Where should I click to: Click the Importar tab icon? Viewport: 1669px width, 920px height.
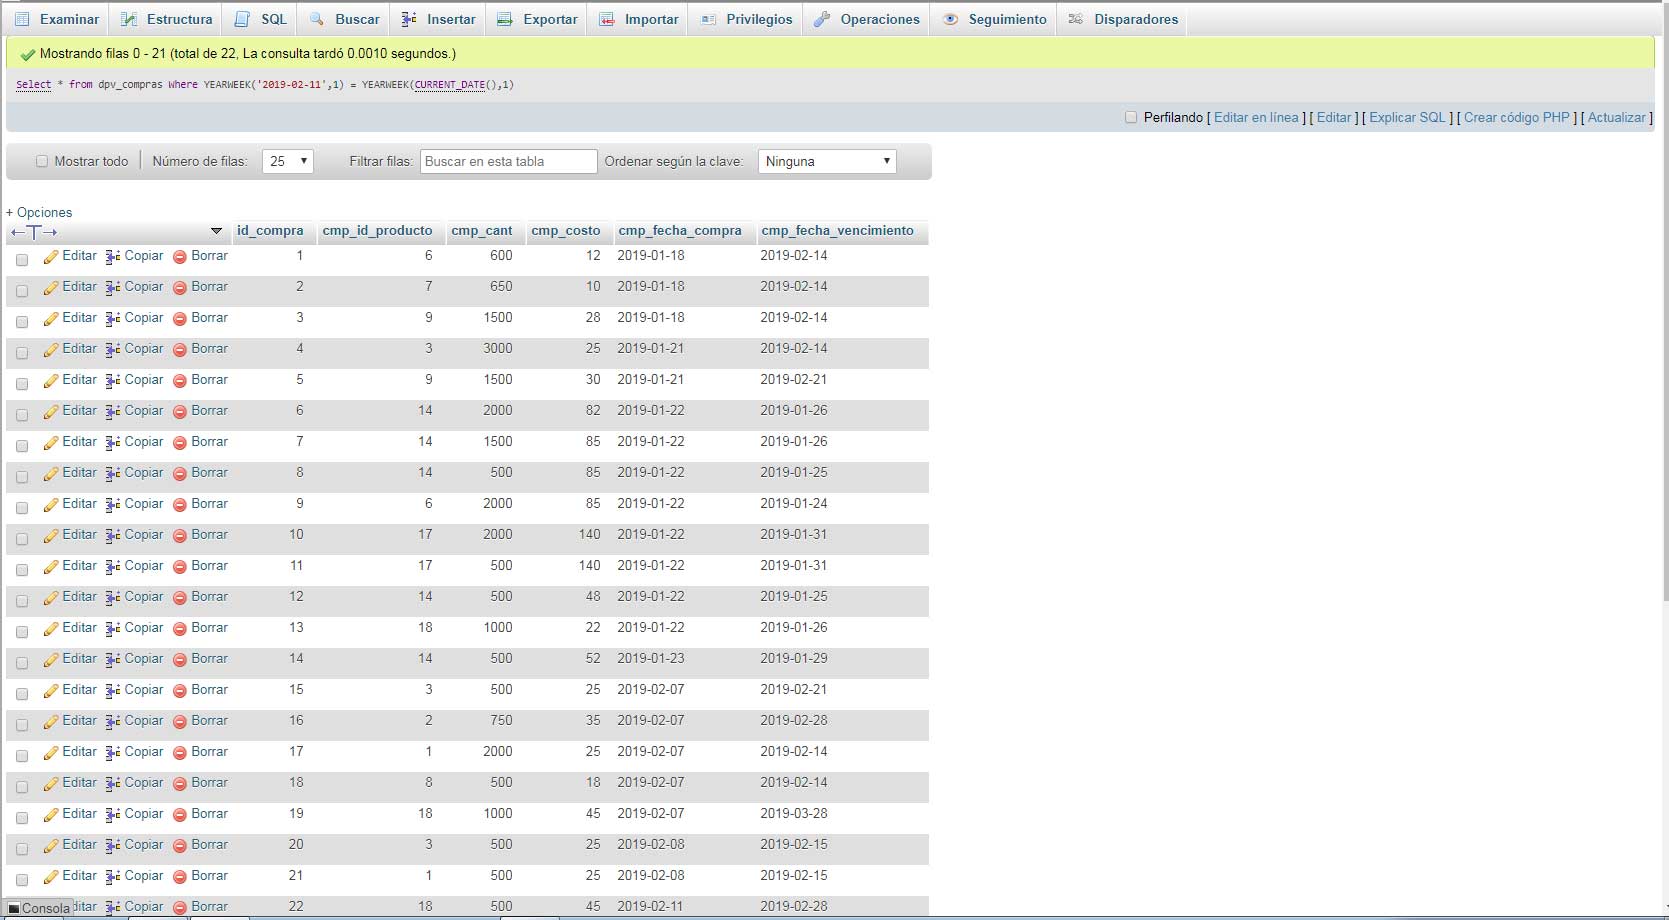point(607,19)
